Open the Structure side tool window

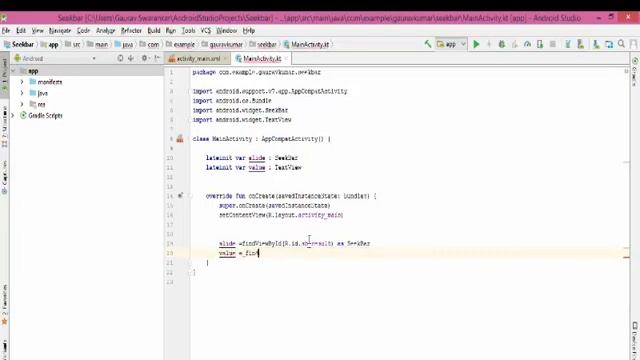pos(4,127)
